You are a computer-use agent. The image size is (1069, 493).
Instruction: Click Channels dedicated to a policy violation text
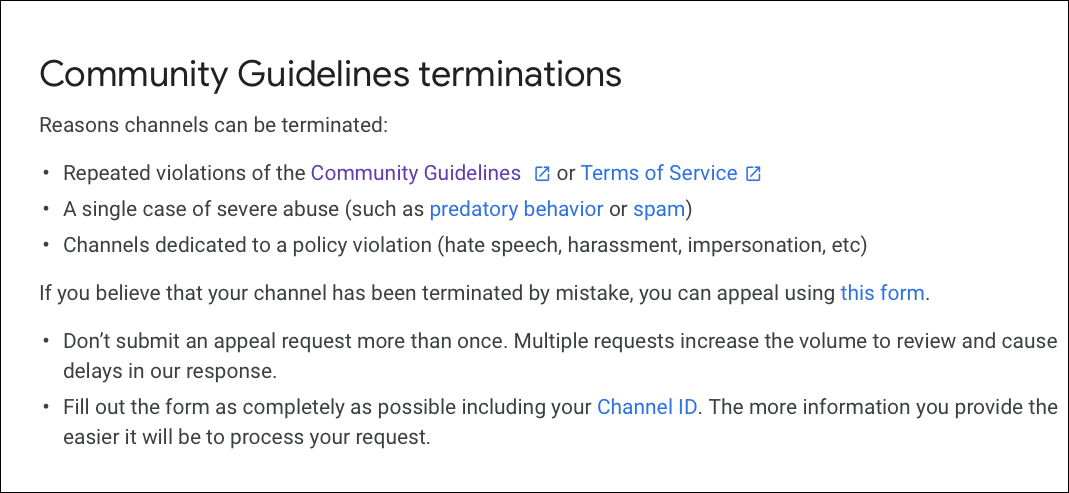click(248, 245)
